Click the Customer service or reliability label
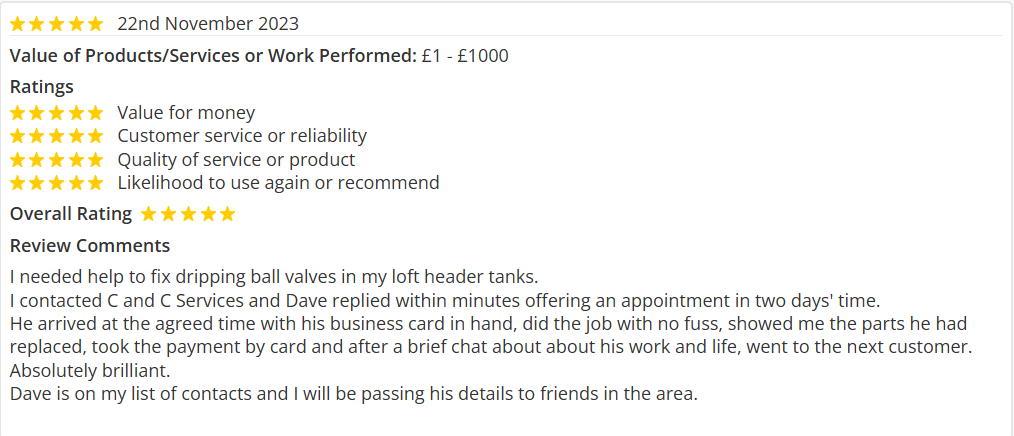This screenshot has width=1014, height=436. click(242, 136)
